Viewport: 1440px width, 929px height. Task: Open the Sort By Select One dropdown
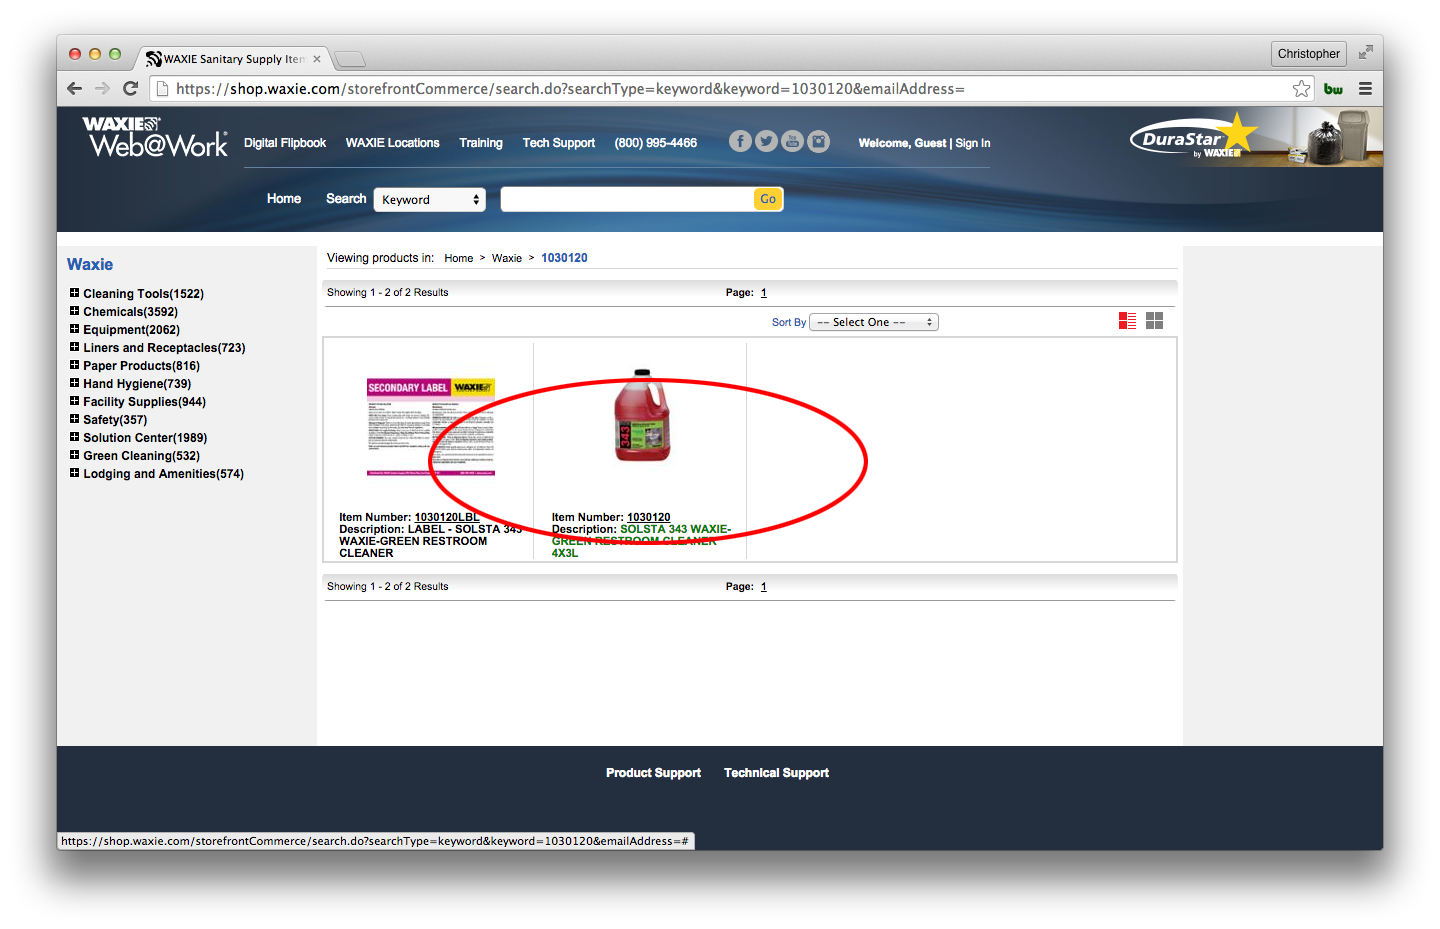pyautogui.click(x=874, y=322)
